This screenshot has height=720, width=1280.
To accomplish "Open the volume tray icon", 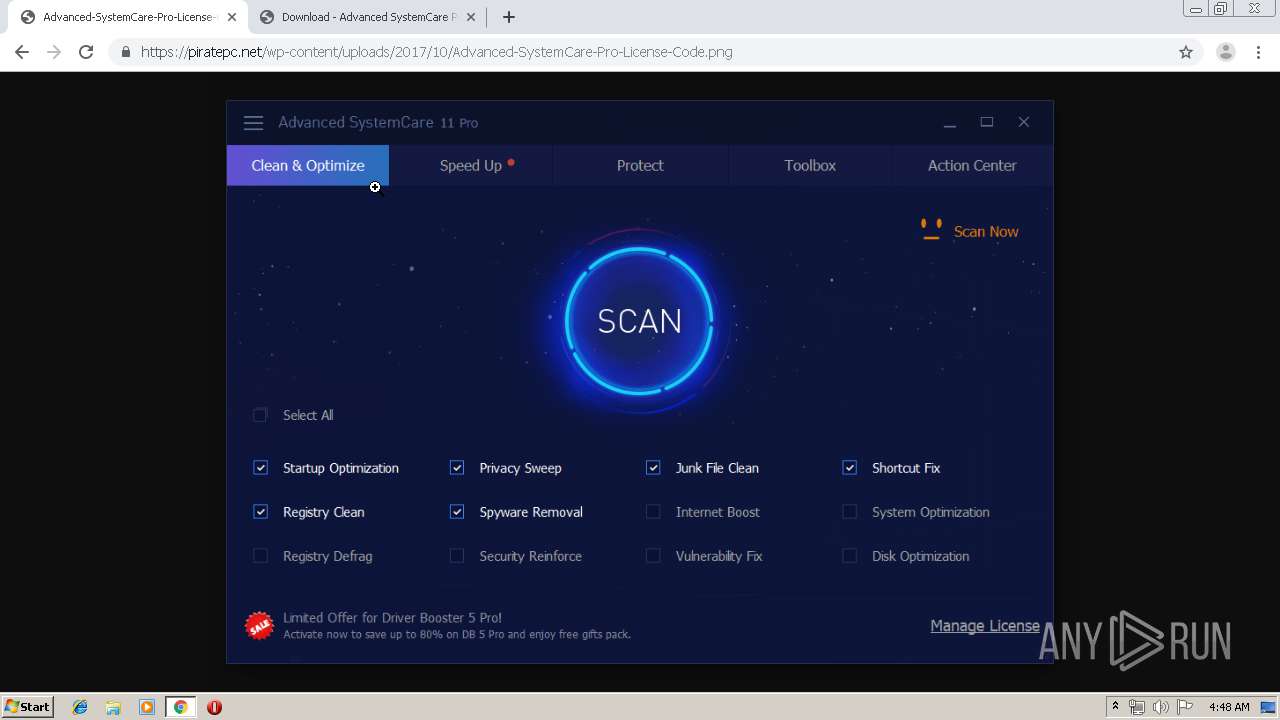I will pos(1161,707).
